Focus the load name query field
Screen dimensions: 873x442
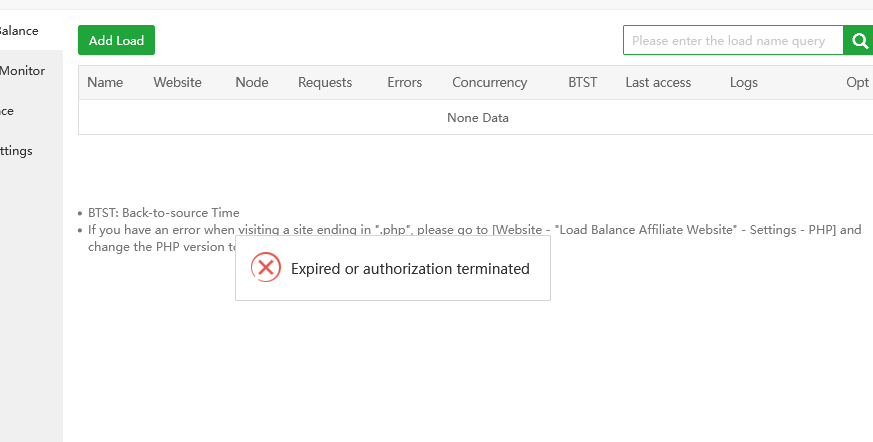point(732,41)
